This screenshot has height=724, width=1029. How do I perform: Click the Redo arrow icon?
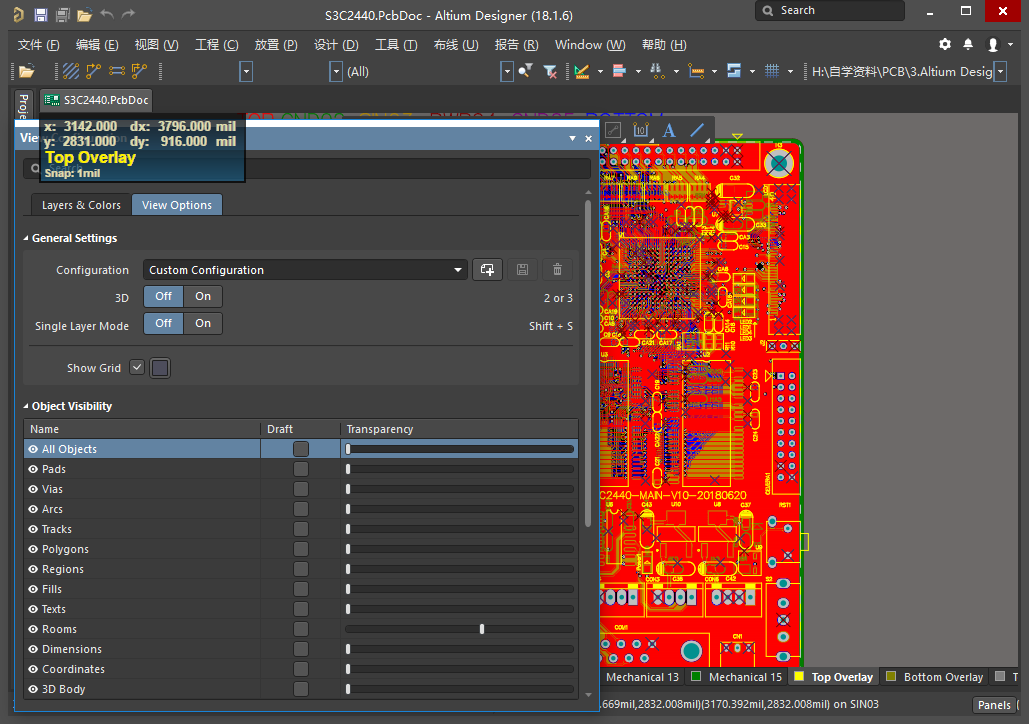click(129, 14)
